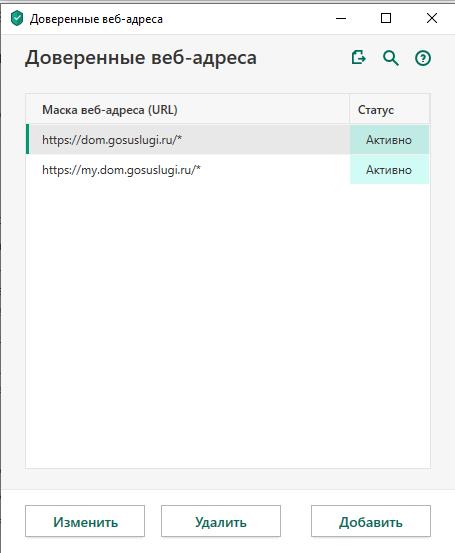
Task: Sort by Маска веб-адреса (URL) column header
Action: pyautogui.click(x=188, y=110)
